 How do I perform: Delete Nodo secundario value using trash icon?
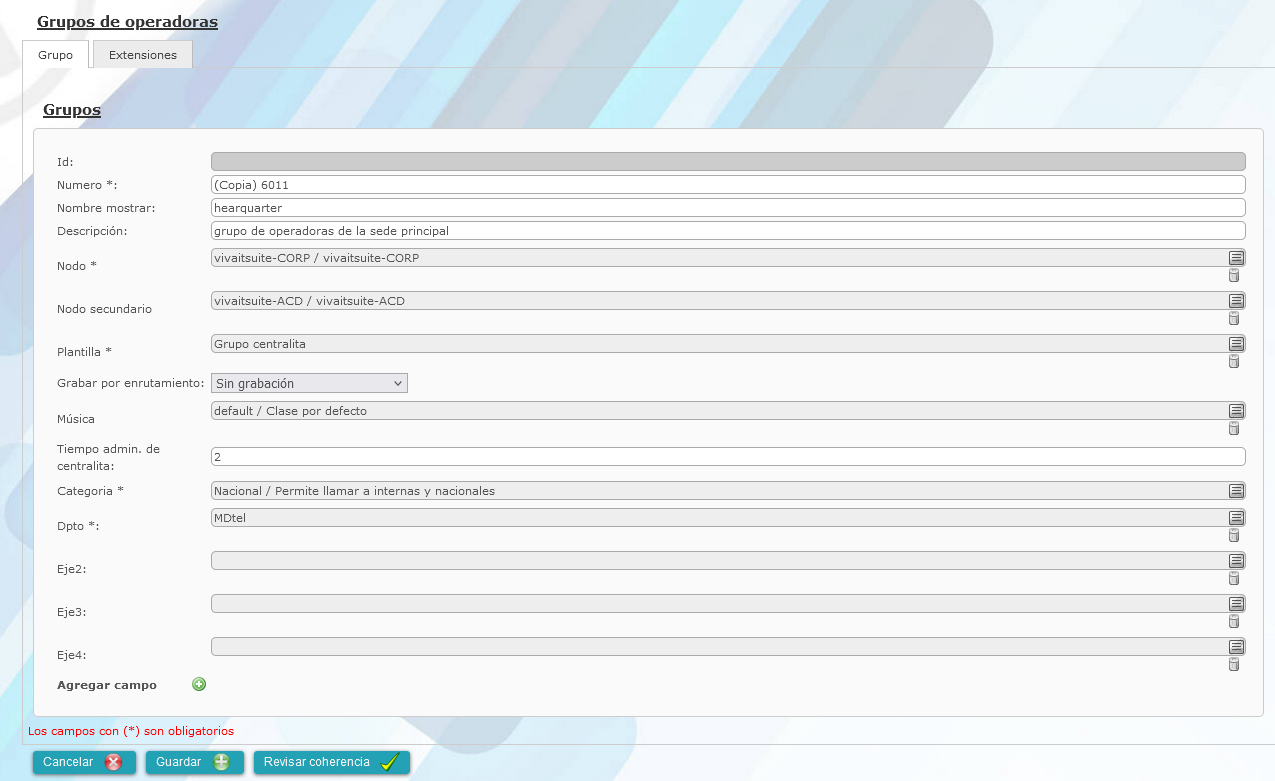(1233, 319)
